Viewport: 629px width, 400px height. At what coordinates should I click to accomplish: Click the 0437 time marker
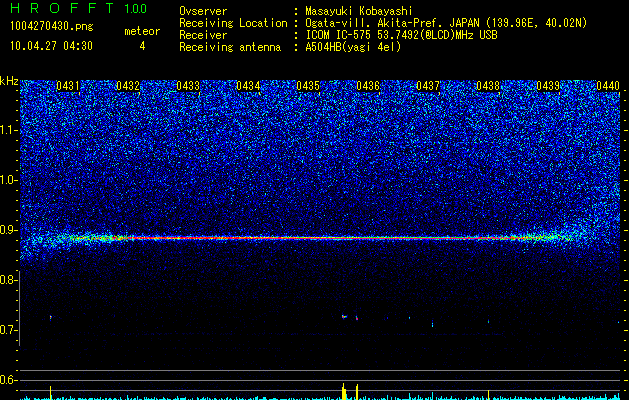(x=428, y=86)
